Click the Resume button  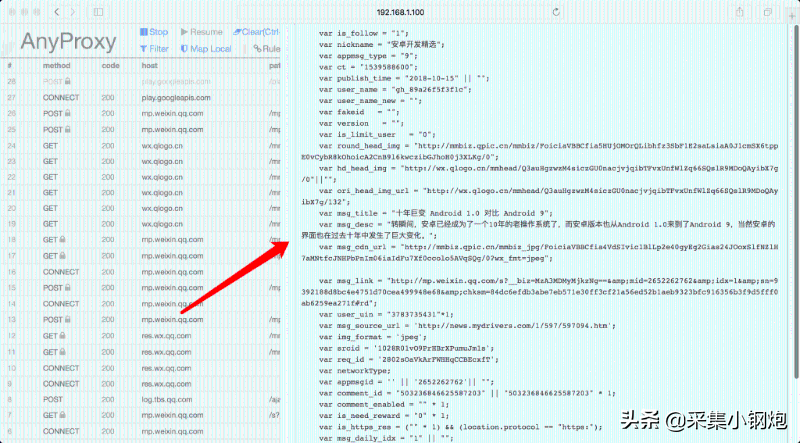(202, 32)
